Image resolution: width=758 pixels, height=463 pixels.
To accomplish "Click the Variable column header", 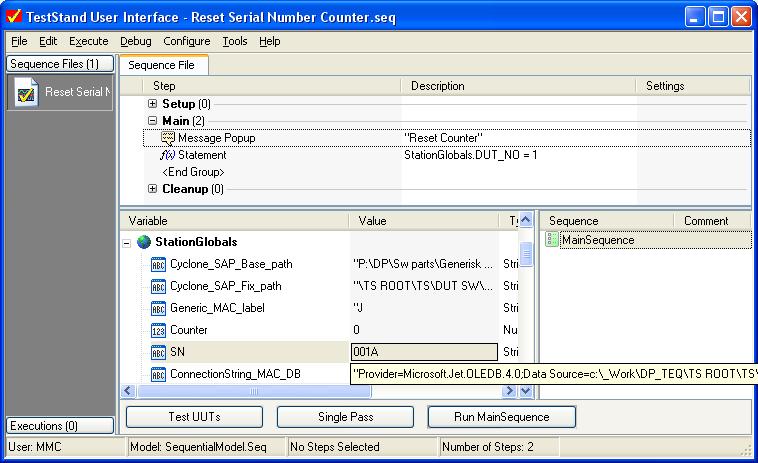I will point(234,221).
